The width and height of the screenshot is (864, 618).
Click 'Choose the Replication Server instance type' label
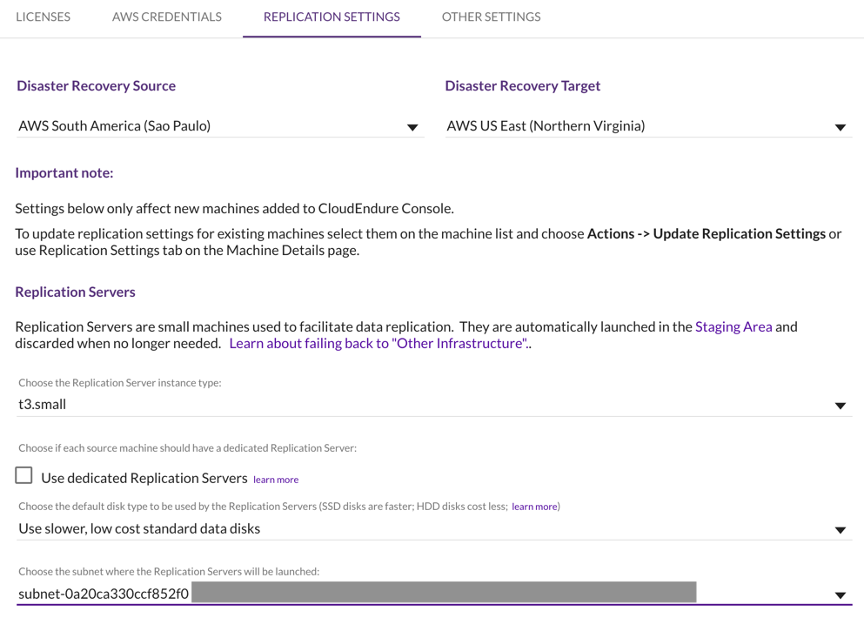[120, 383]
